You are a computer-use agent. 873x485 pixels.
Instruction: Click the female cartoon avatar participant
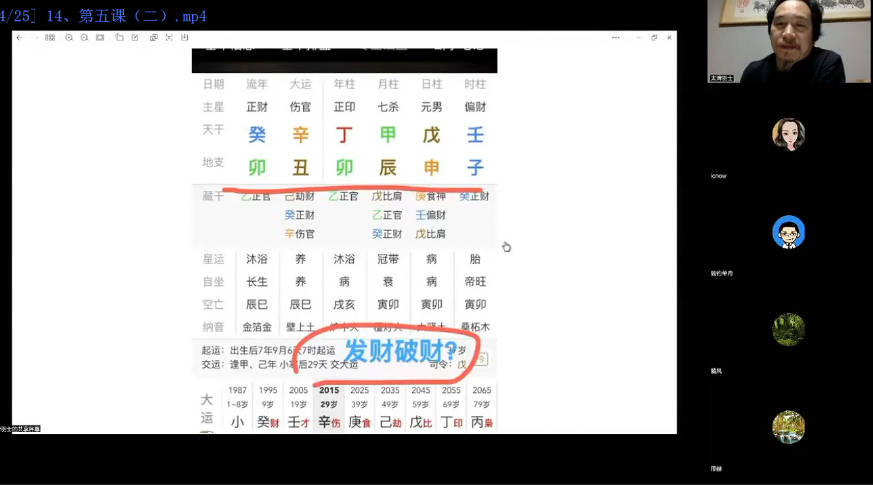tap(788, 134)
